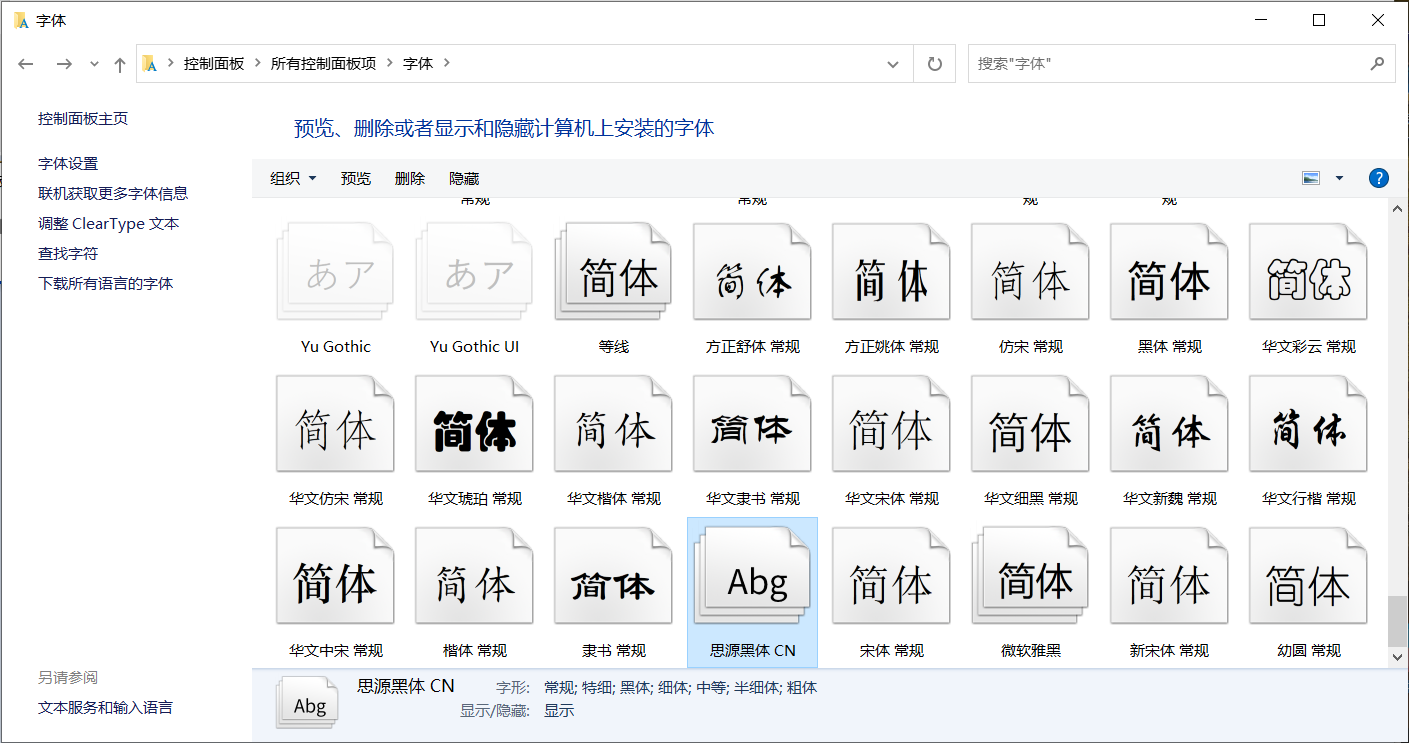This screenshot has width=1409, height=743.
Task: Select the 华文宋体 常规 font icon
Action: pyautogui.click(x=891, y=424)
